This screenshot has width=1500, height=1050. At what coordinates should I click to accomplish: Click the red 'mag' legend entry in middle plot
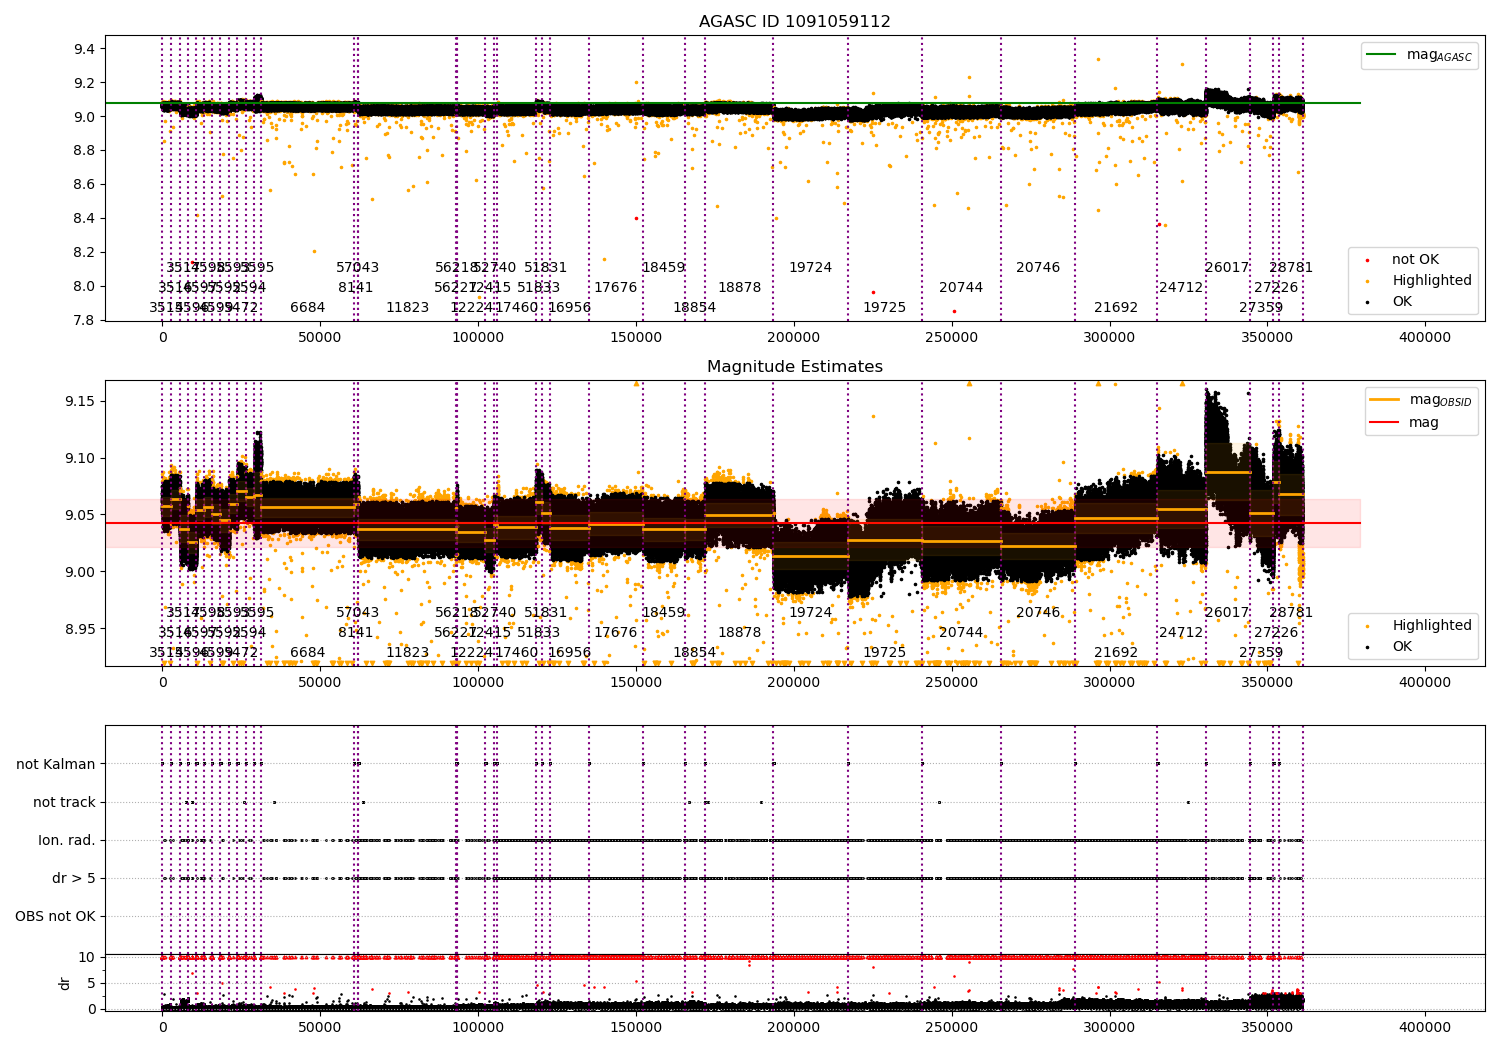(1405, 422)
